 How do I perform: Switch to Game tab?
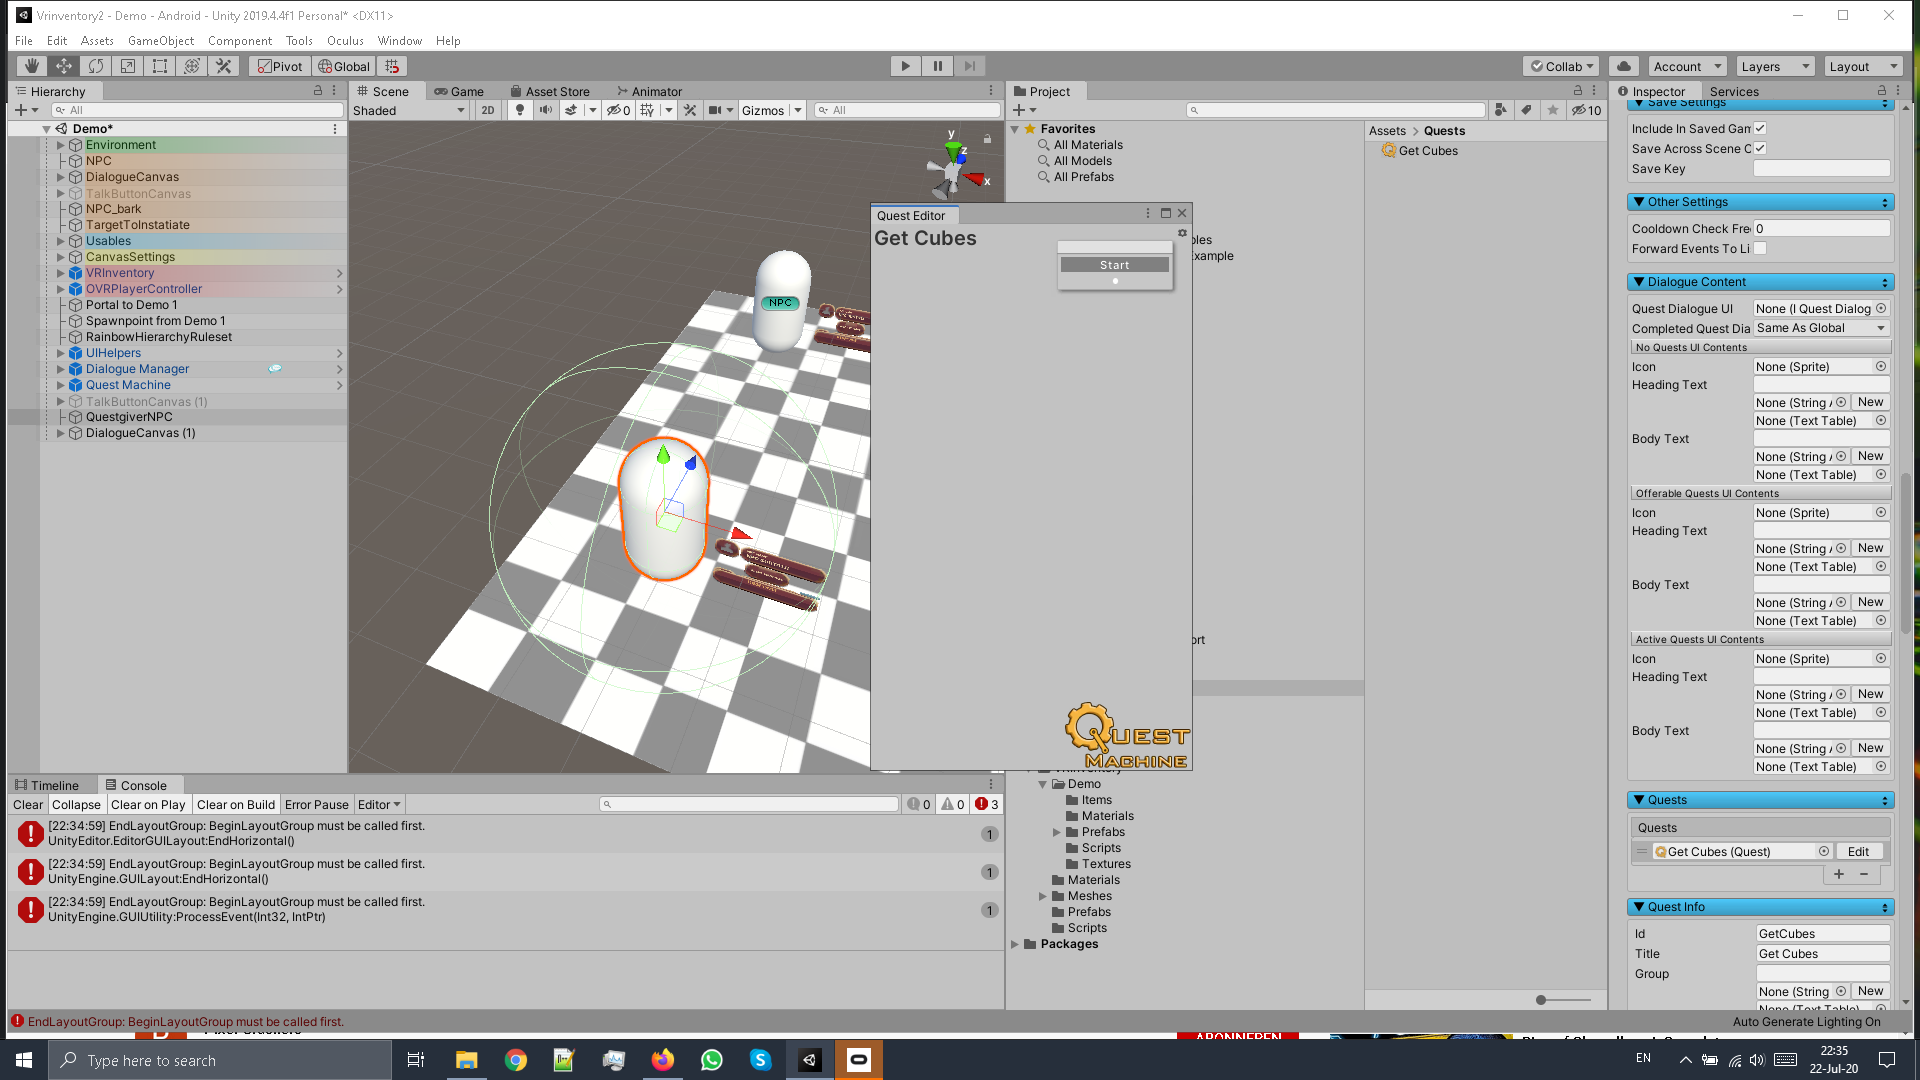pos(458,91)
